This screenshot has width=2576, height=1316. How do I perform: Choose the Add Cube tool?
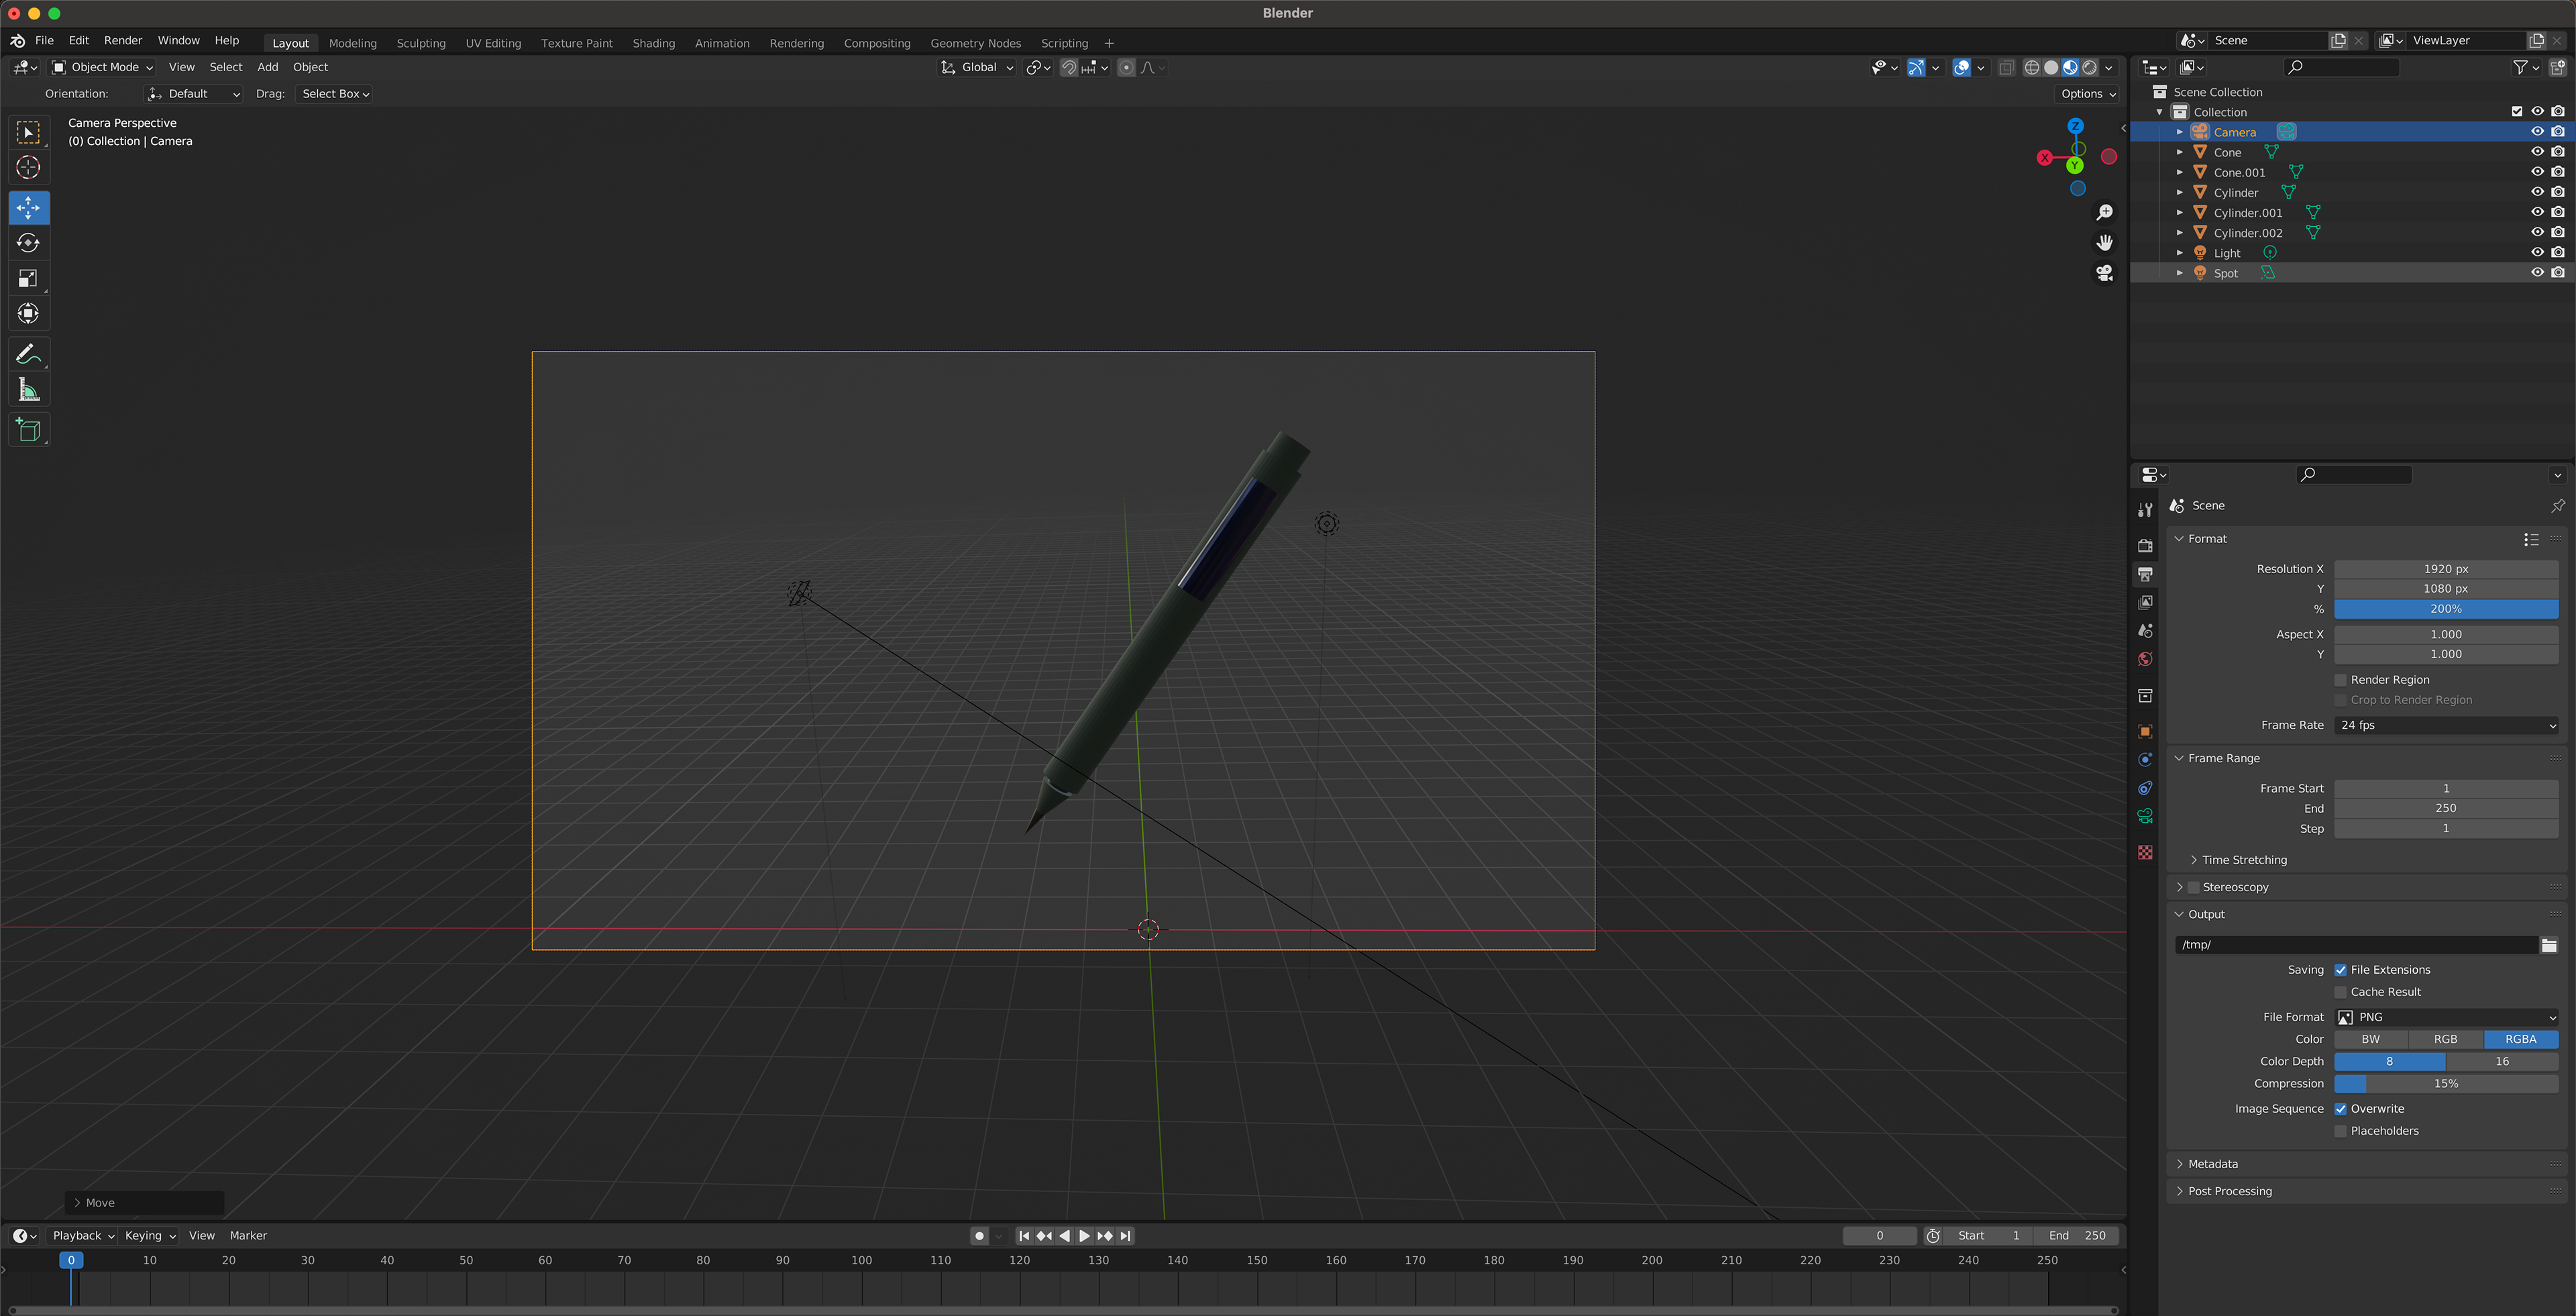28,430
